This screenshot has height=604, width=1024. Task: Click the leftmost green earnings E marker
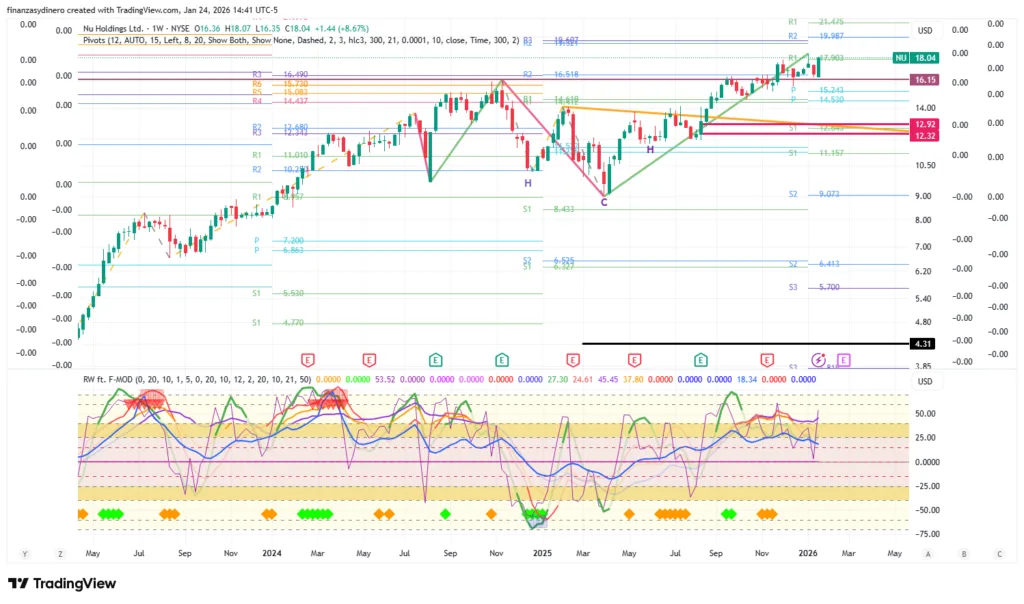coord(436,359)
